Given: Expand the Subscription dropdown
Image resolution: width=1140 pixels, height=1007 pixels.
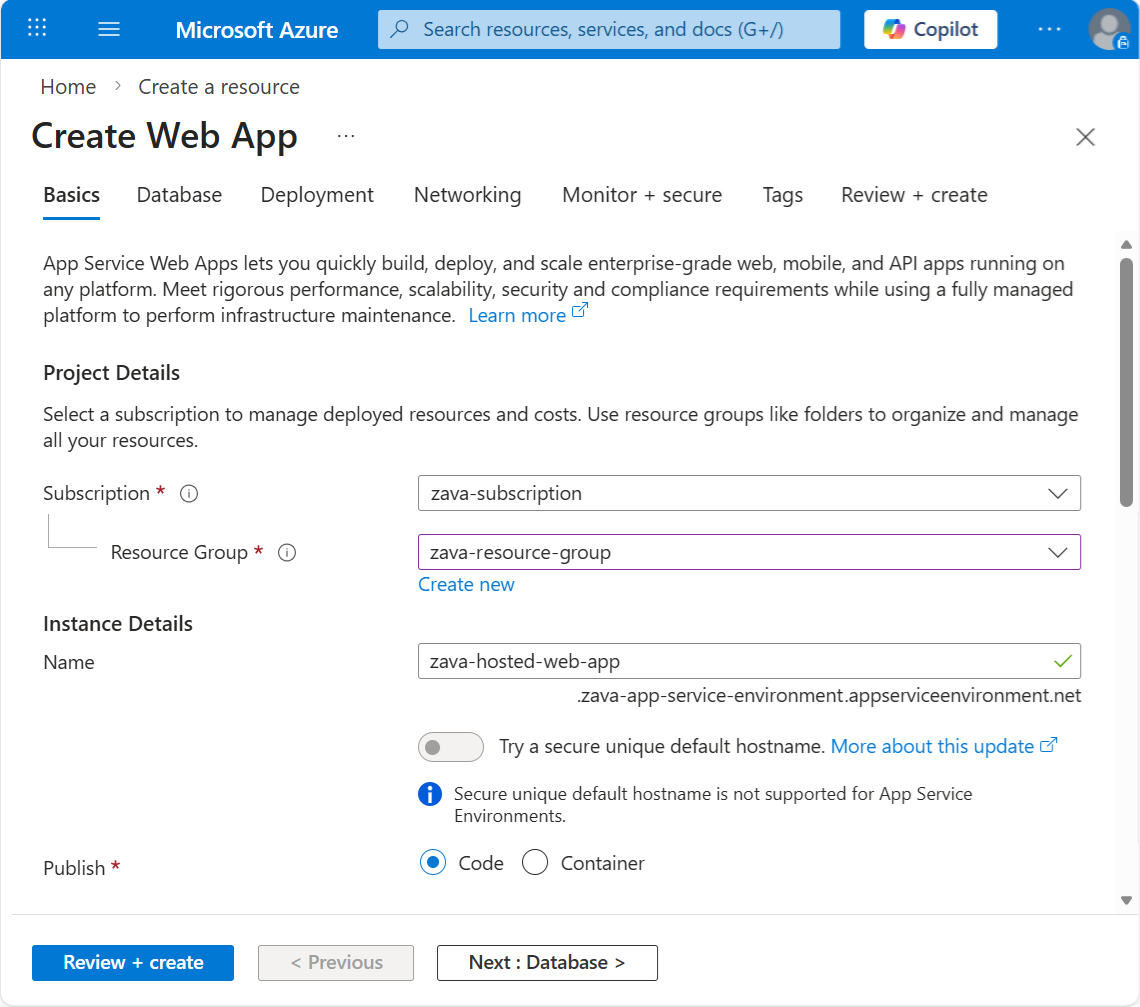Looking at the screenshot, I should click(x=1058, y=493).
